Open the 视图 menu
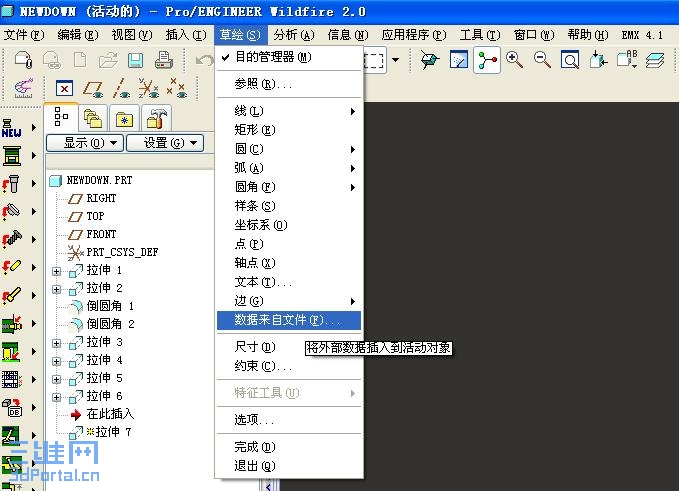 tap(132, 35)
